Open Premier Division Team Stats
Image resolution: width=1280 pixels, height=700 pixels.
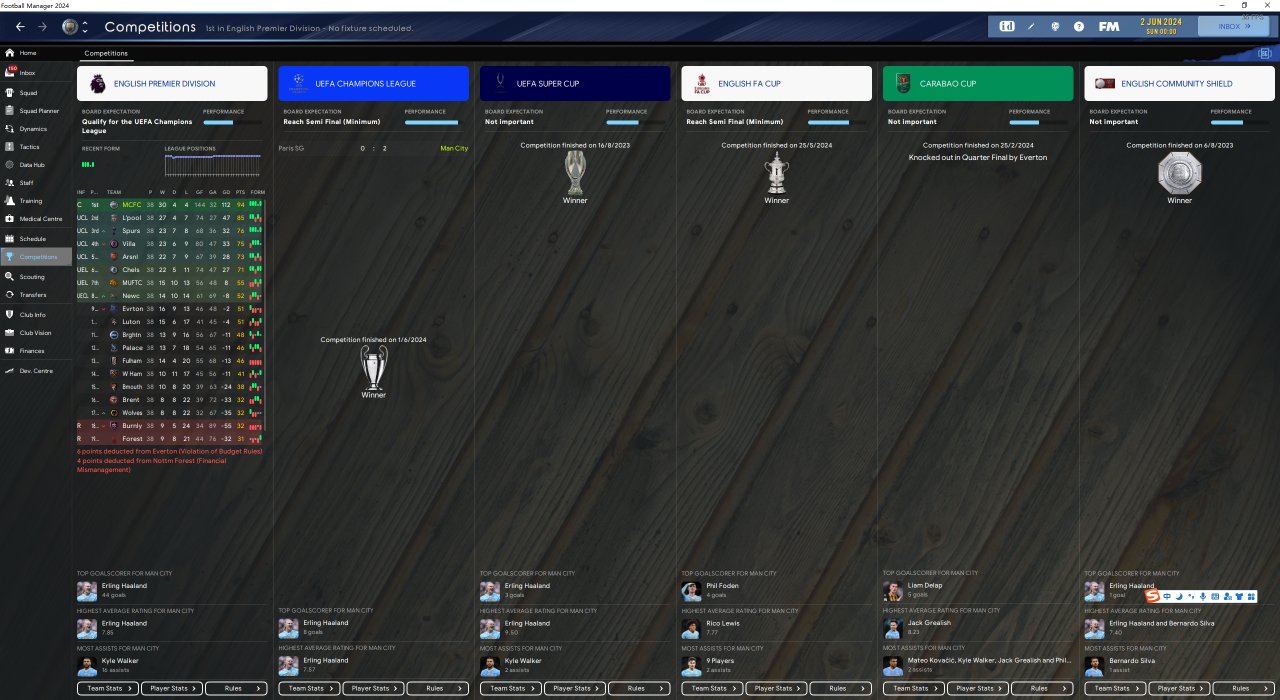(x=108, y=688)
